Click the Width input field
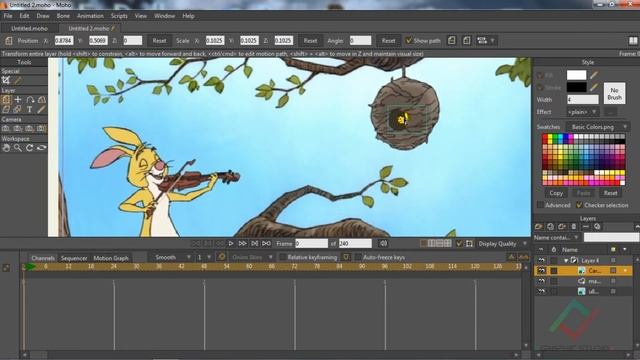This screenshot has width=640, height=360. pyautogui.click(x=582, y=100)
